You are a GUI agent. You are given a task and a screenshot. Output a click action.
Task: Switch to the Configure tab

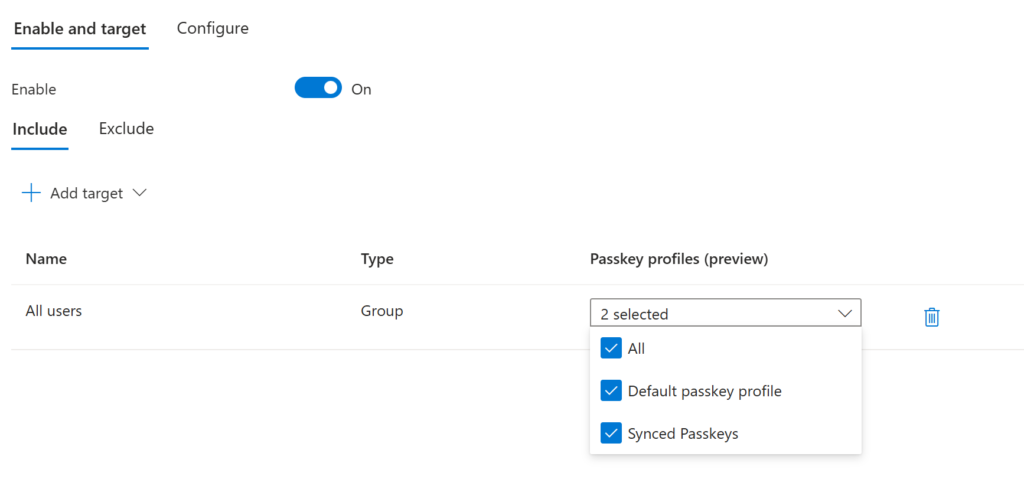pos(212,28)
